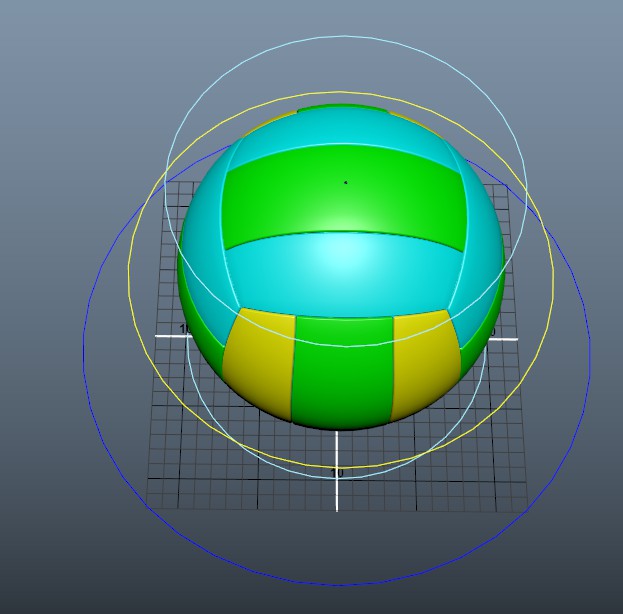Pick the cyan middle band with the highlight
The image size is (623, 614).
[x=344, y=274]
